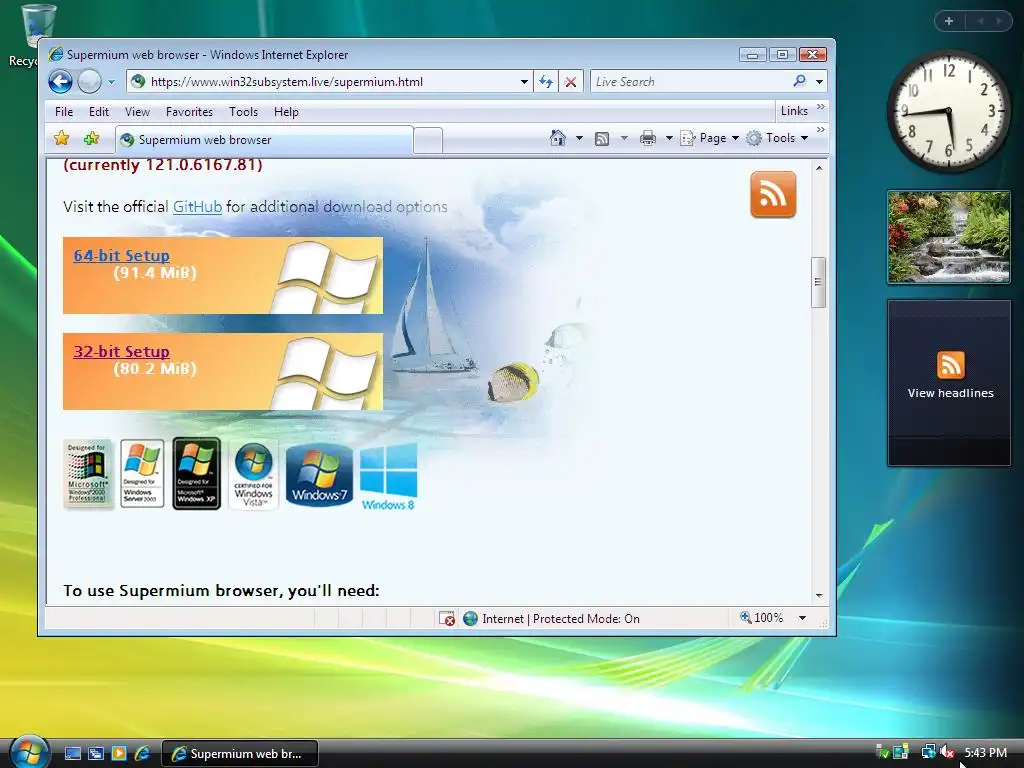Click the Windows Vista certified badge
Viewport: 1024px width, 768px height.
point(253,475)
